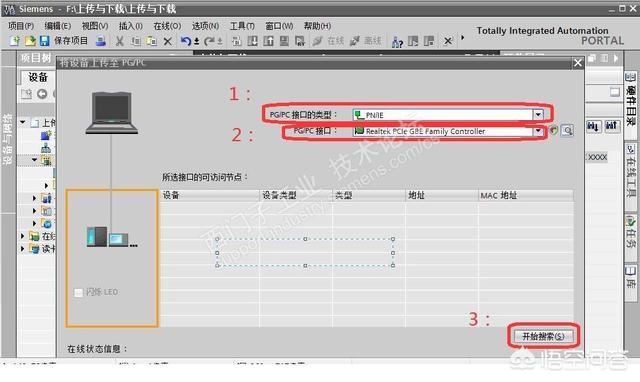Click the upload from device icon
This screenshot has width=640, height=382.
(x=269, y=41)
